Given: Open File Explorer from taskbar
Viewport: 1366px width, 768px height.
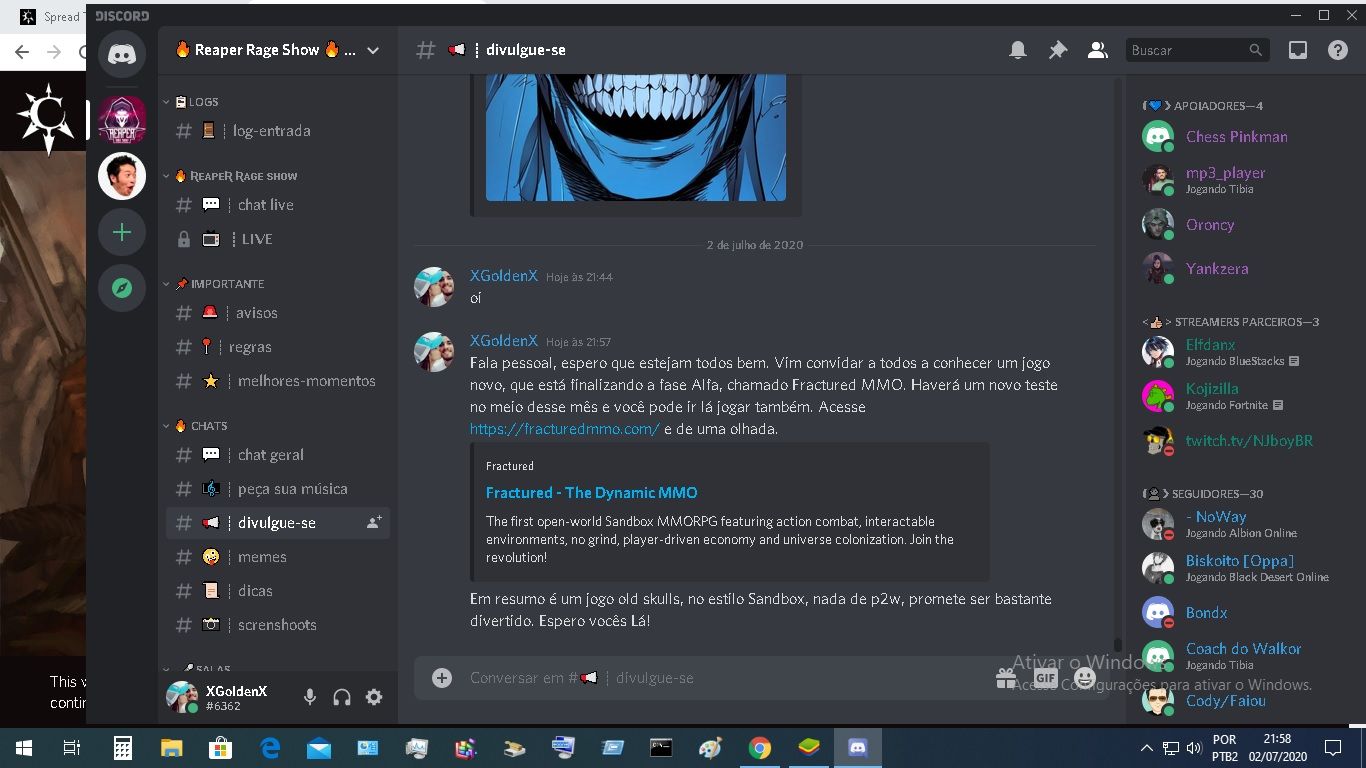Looking at the screenshot, I should pyautogui.click(x=172, y=748).
